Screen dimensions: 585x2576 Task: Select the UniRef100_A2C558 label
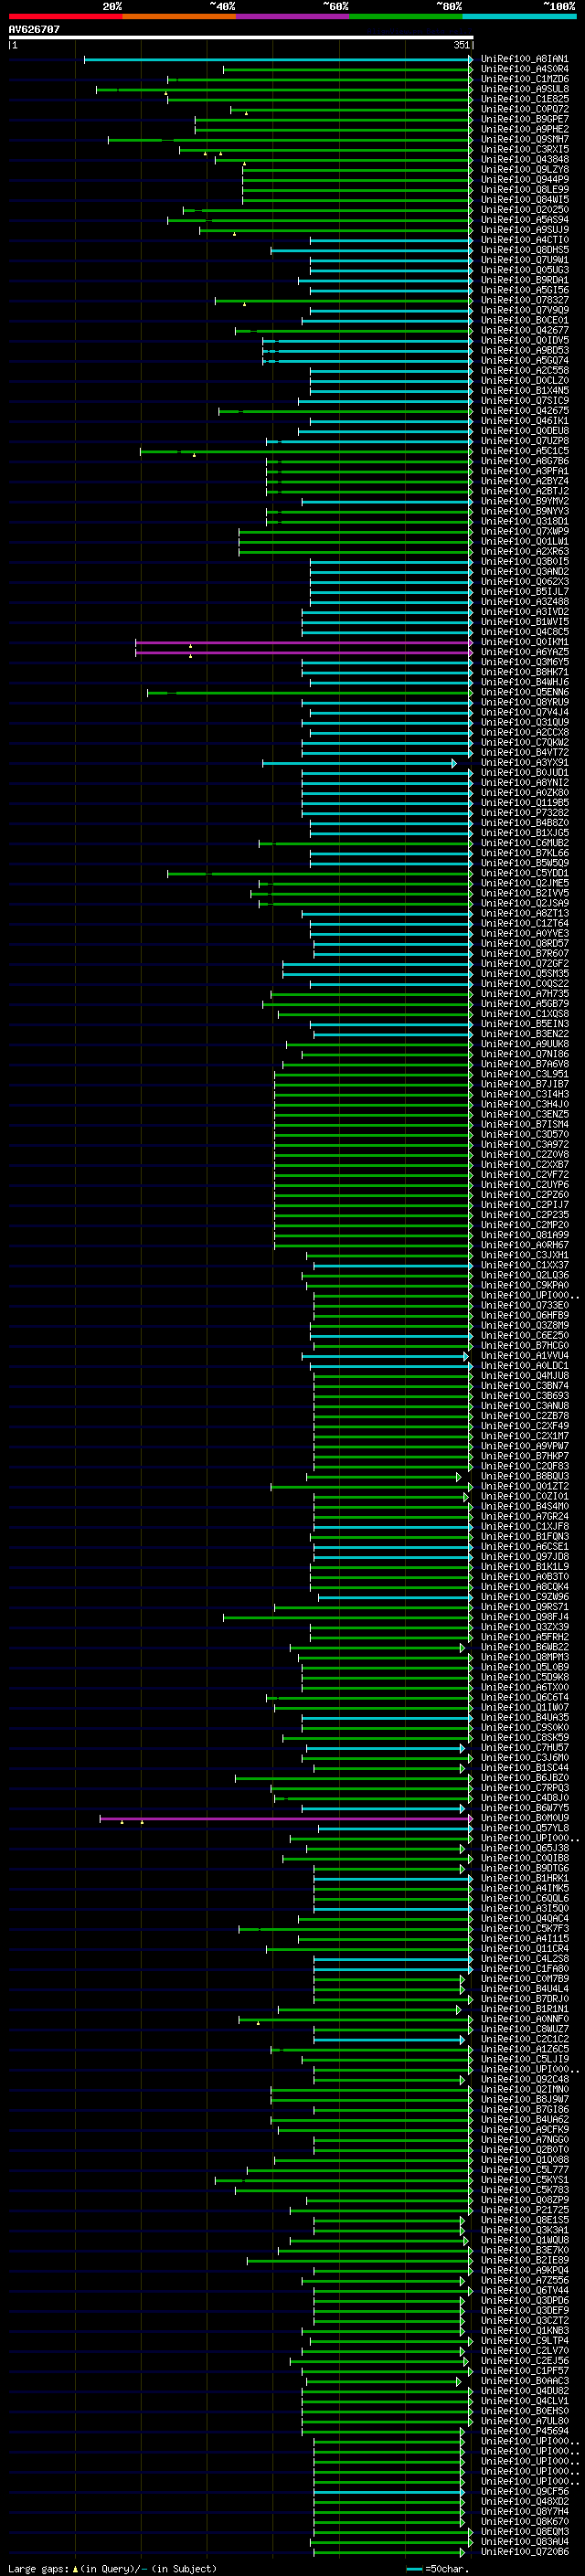pyautogui.click(x=524, y=370)
